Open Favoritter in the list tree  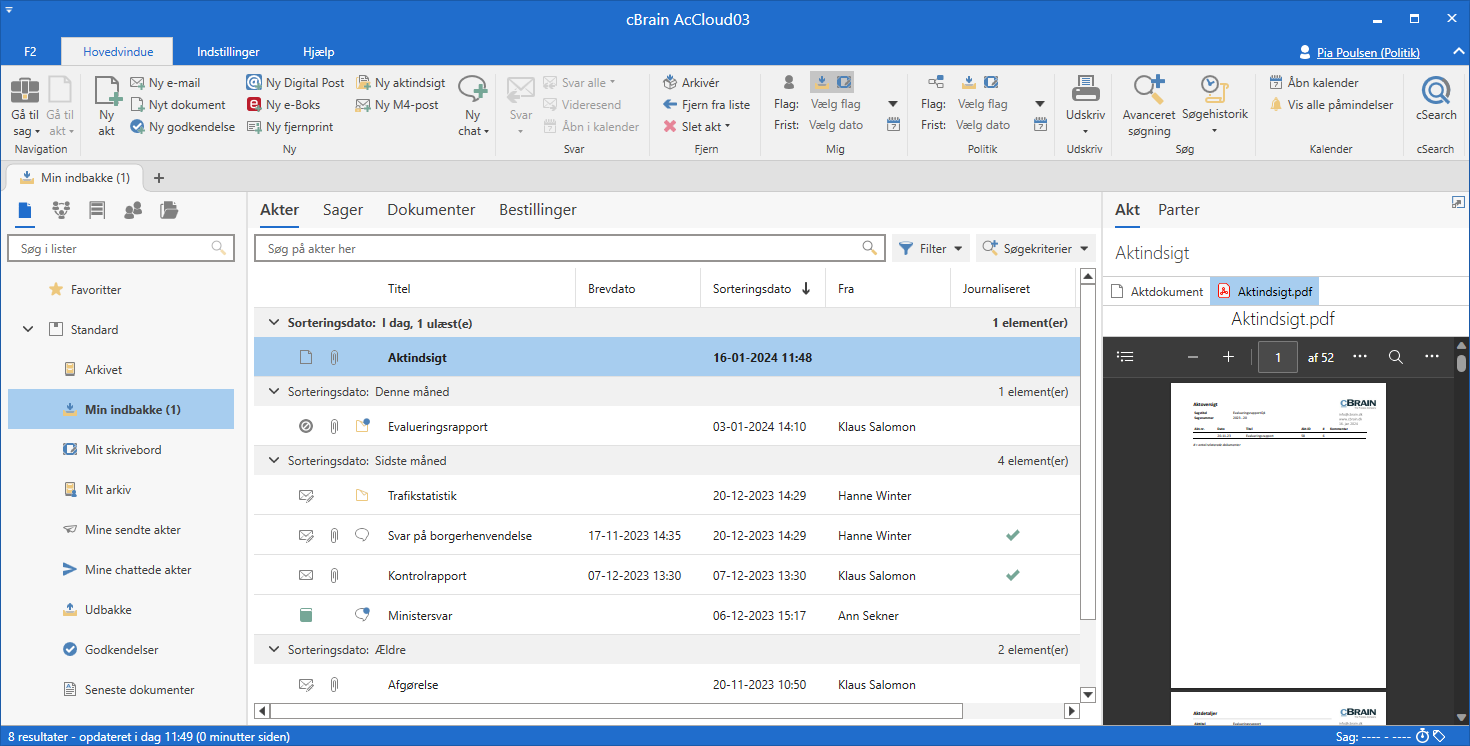[96, 290]
